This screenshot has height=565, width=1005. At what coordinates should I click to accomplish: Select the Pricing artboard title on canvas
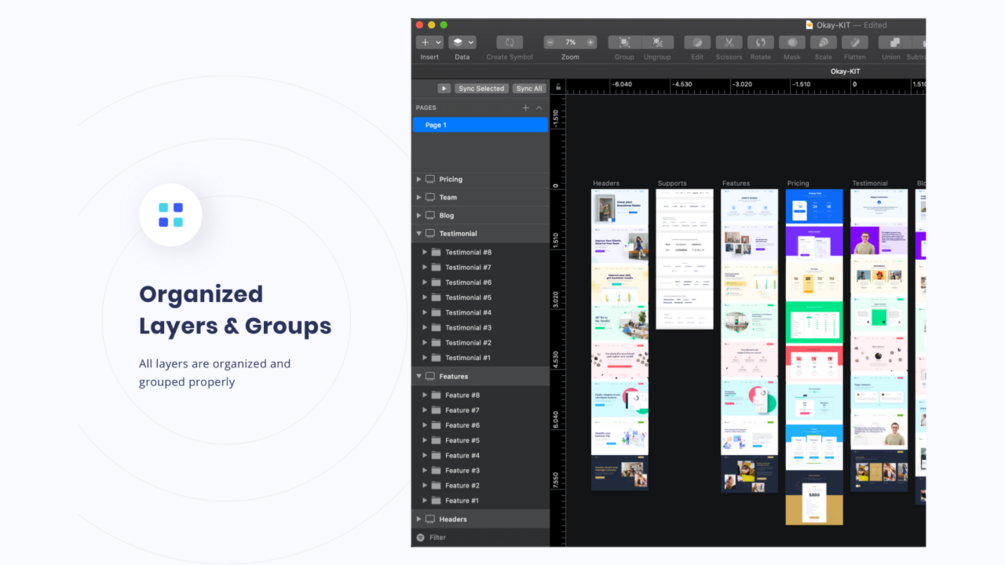(x=798, y=183)
